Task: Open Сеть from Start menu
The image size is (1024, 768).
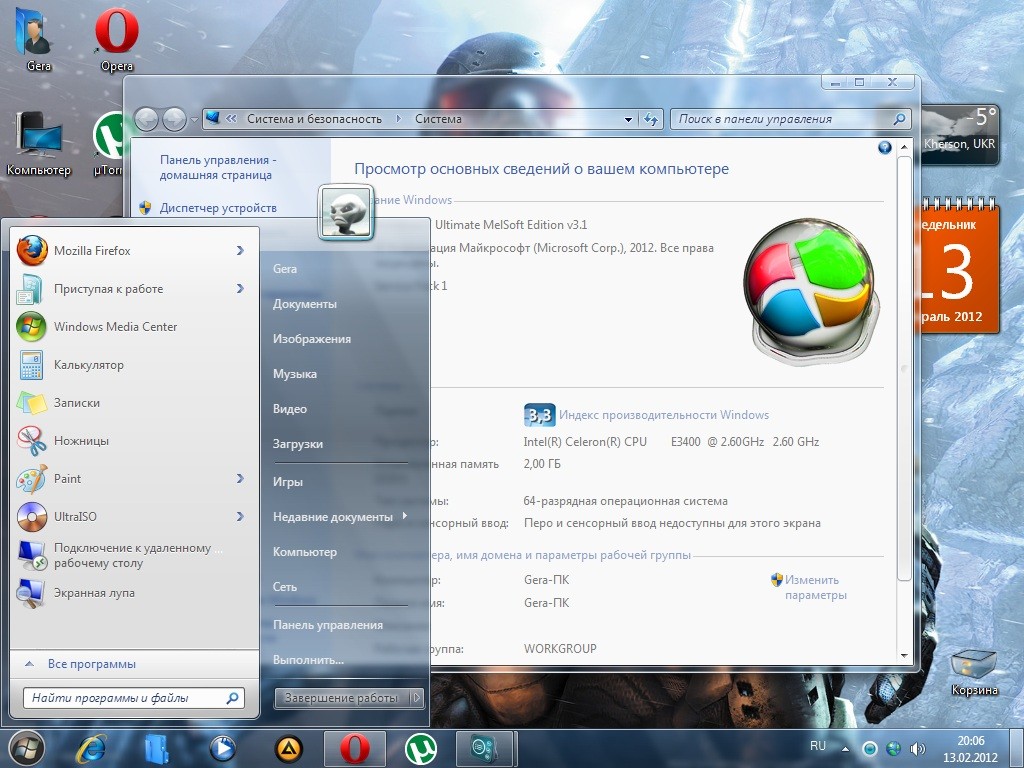Action: point(285,587)
